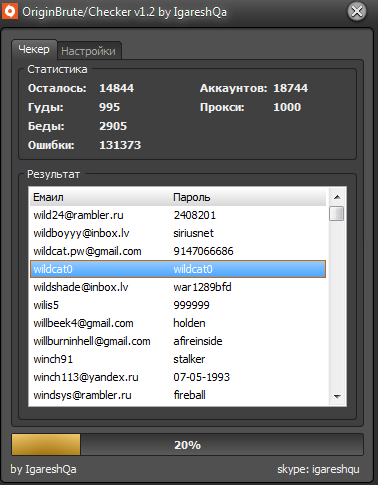Click the password 07-05-1993 cell
378x485 pixels.
pyautogui.click(x=202, y=377)
